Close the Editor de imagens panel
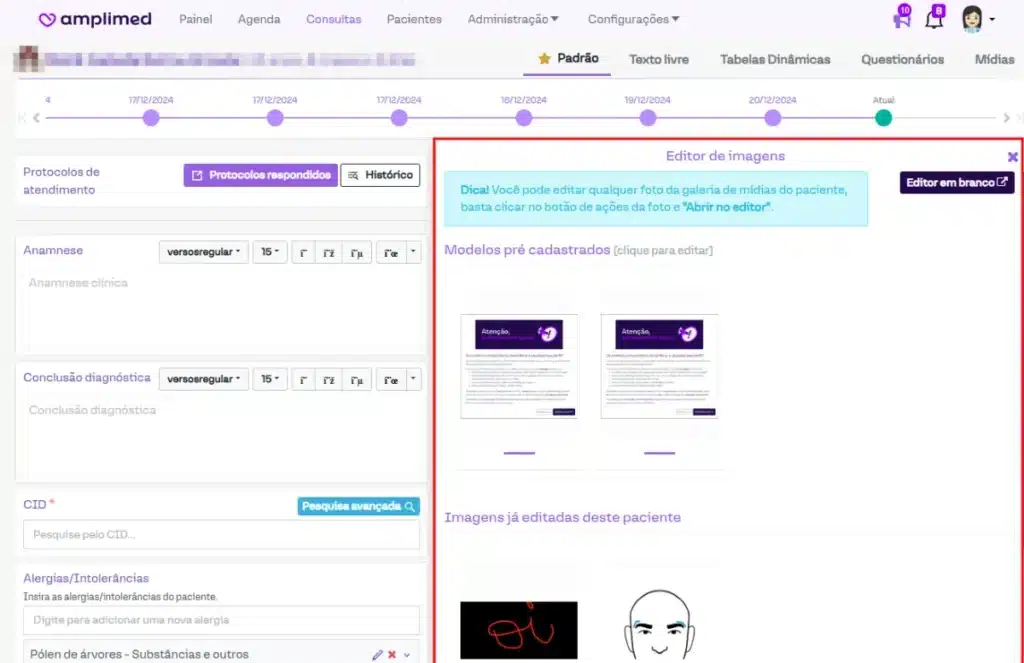 [x=1012, y=156]
